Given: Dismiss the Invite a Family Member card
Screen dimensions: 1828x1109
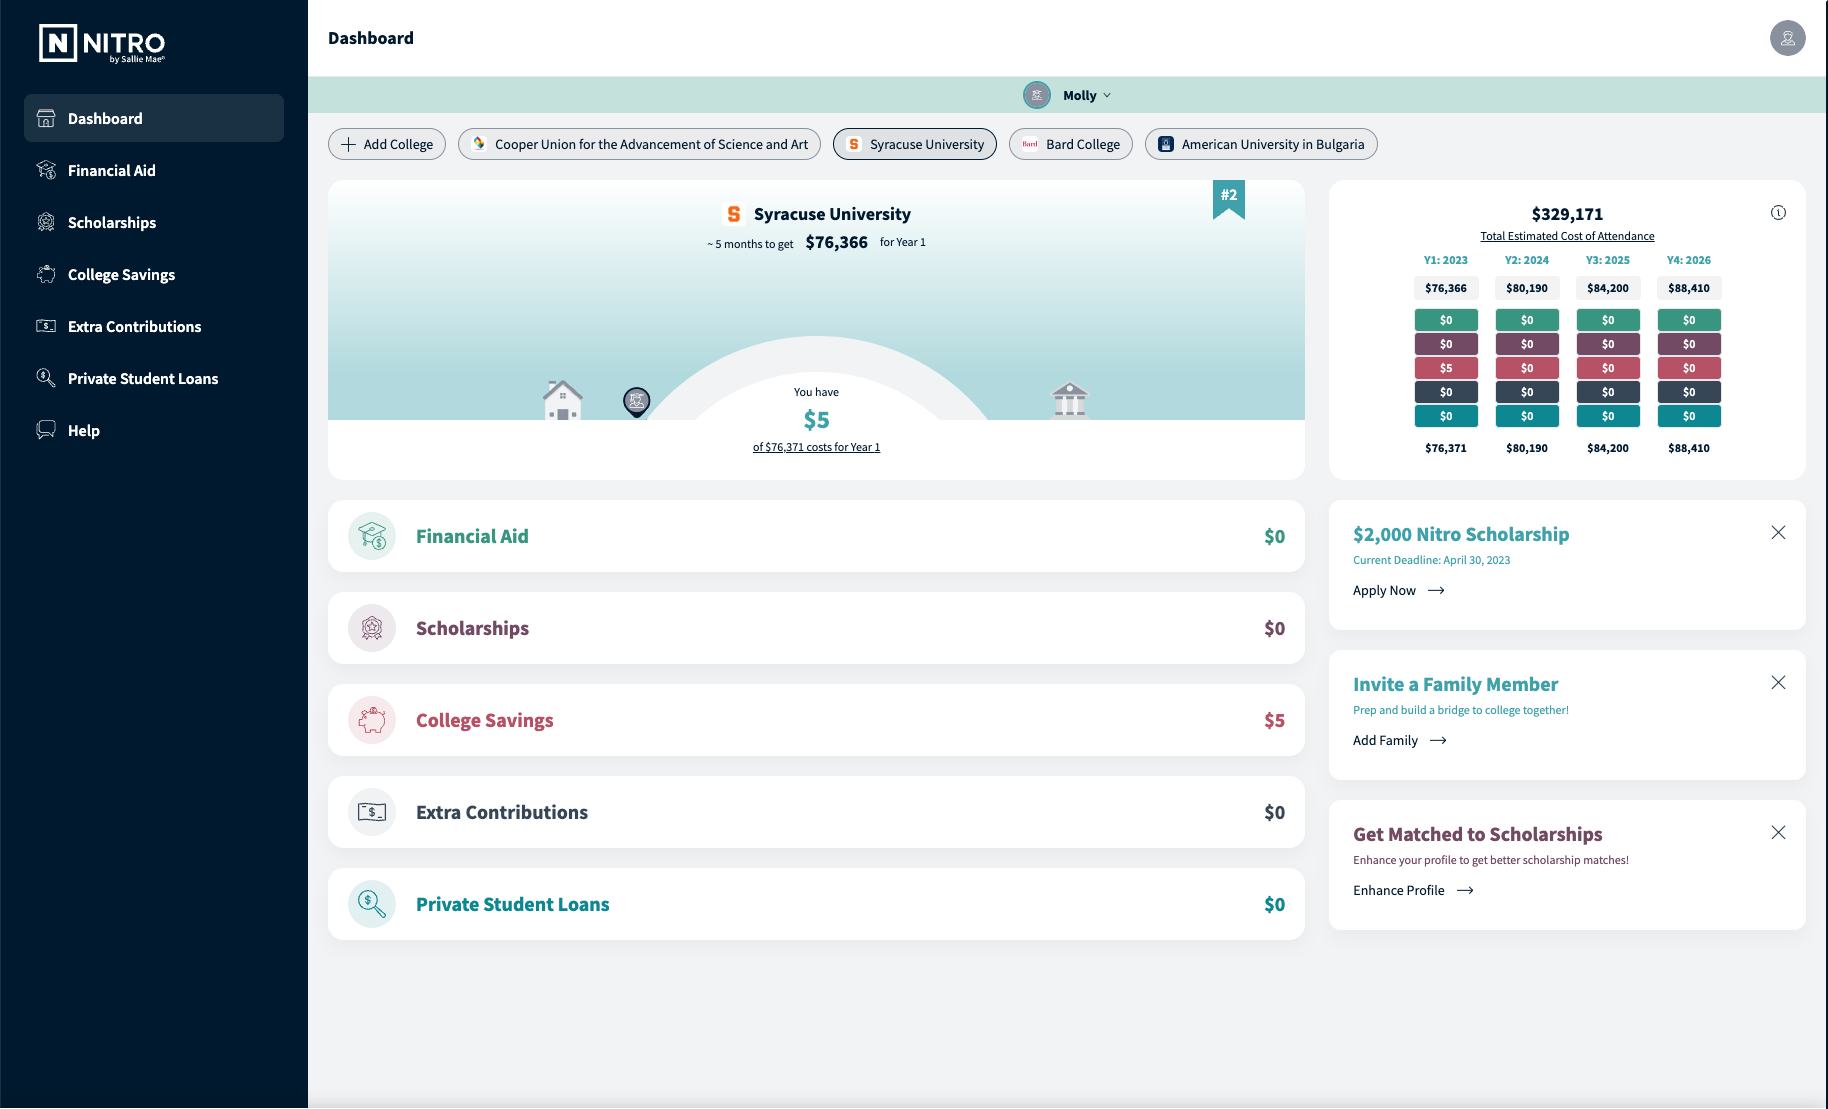Looking at the screenshot, I should coord(1778,682).
